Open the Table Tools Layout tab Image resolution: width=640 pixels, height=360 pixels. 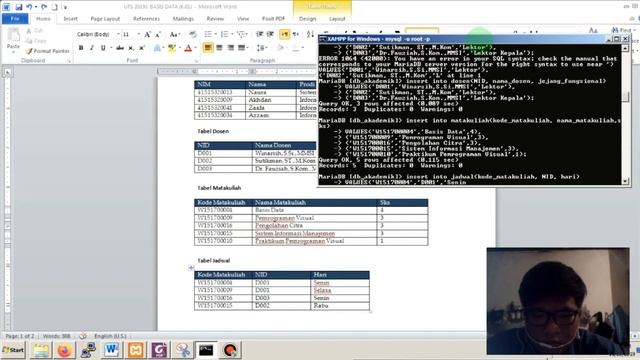click(x=337, y=19)
